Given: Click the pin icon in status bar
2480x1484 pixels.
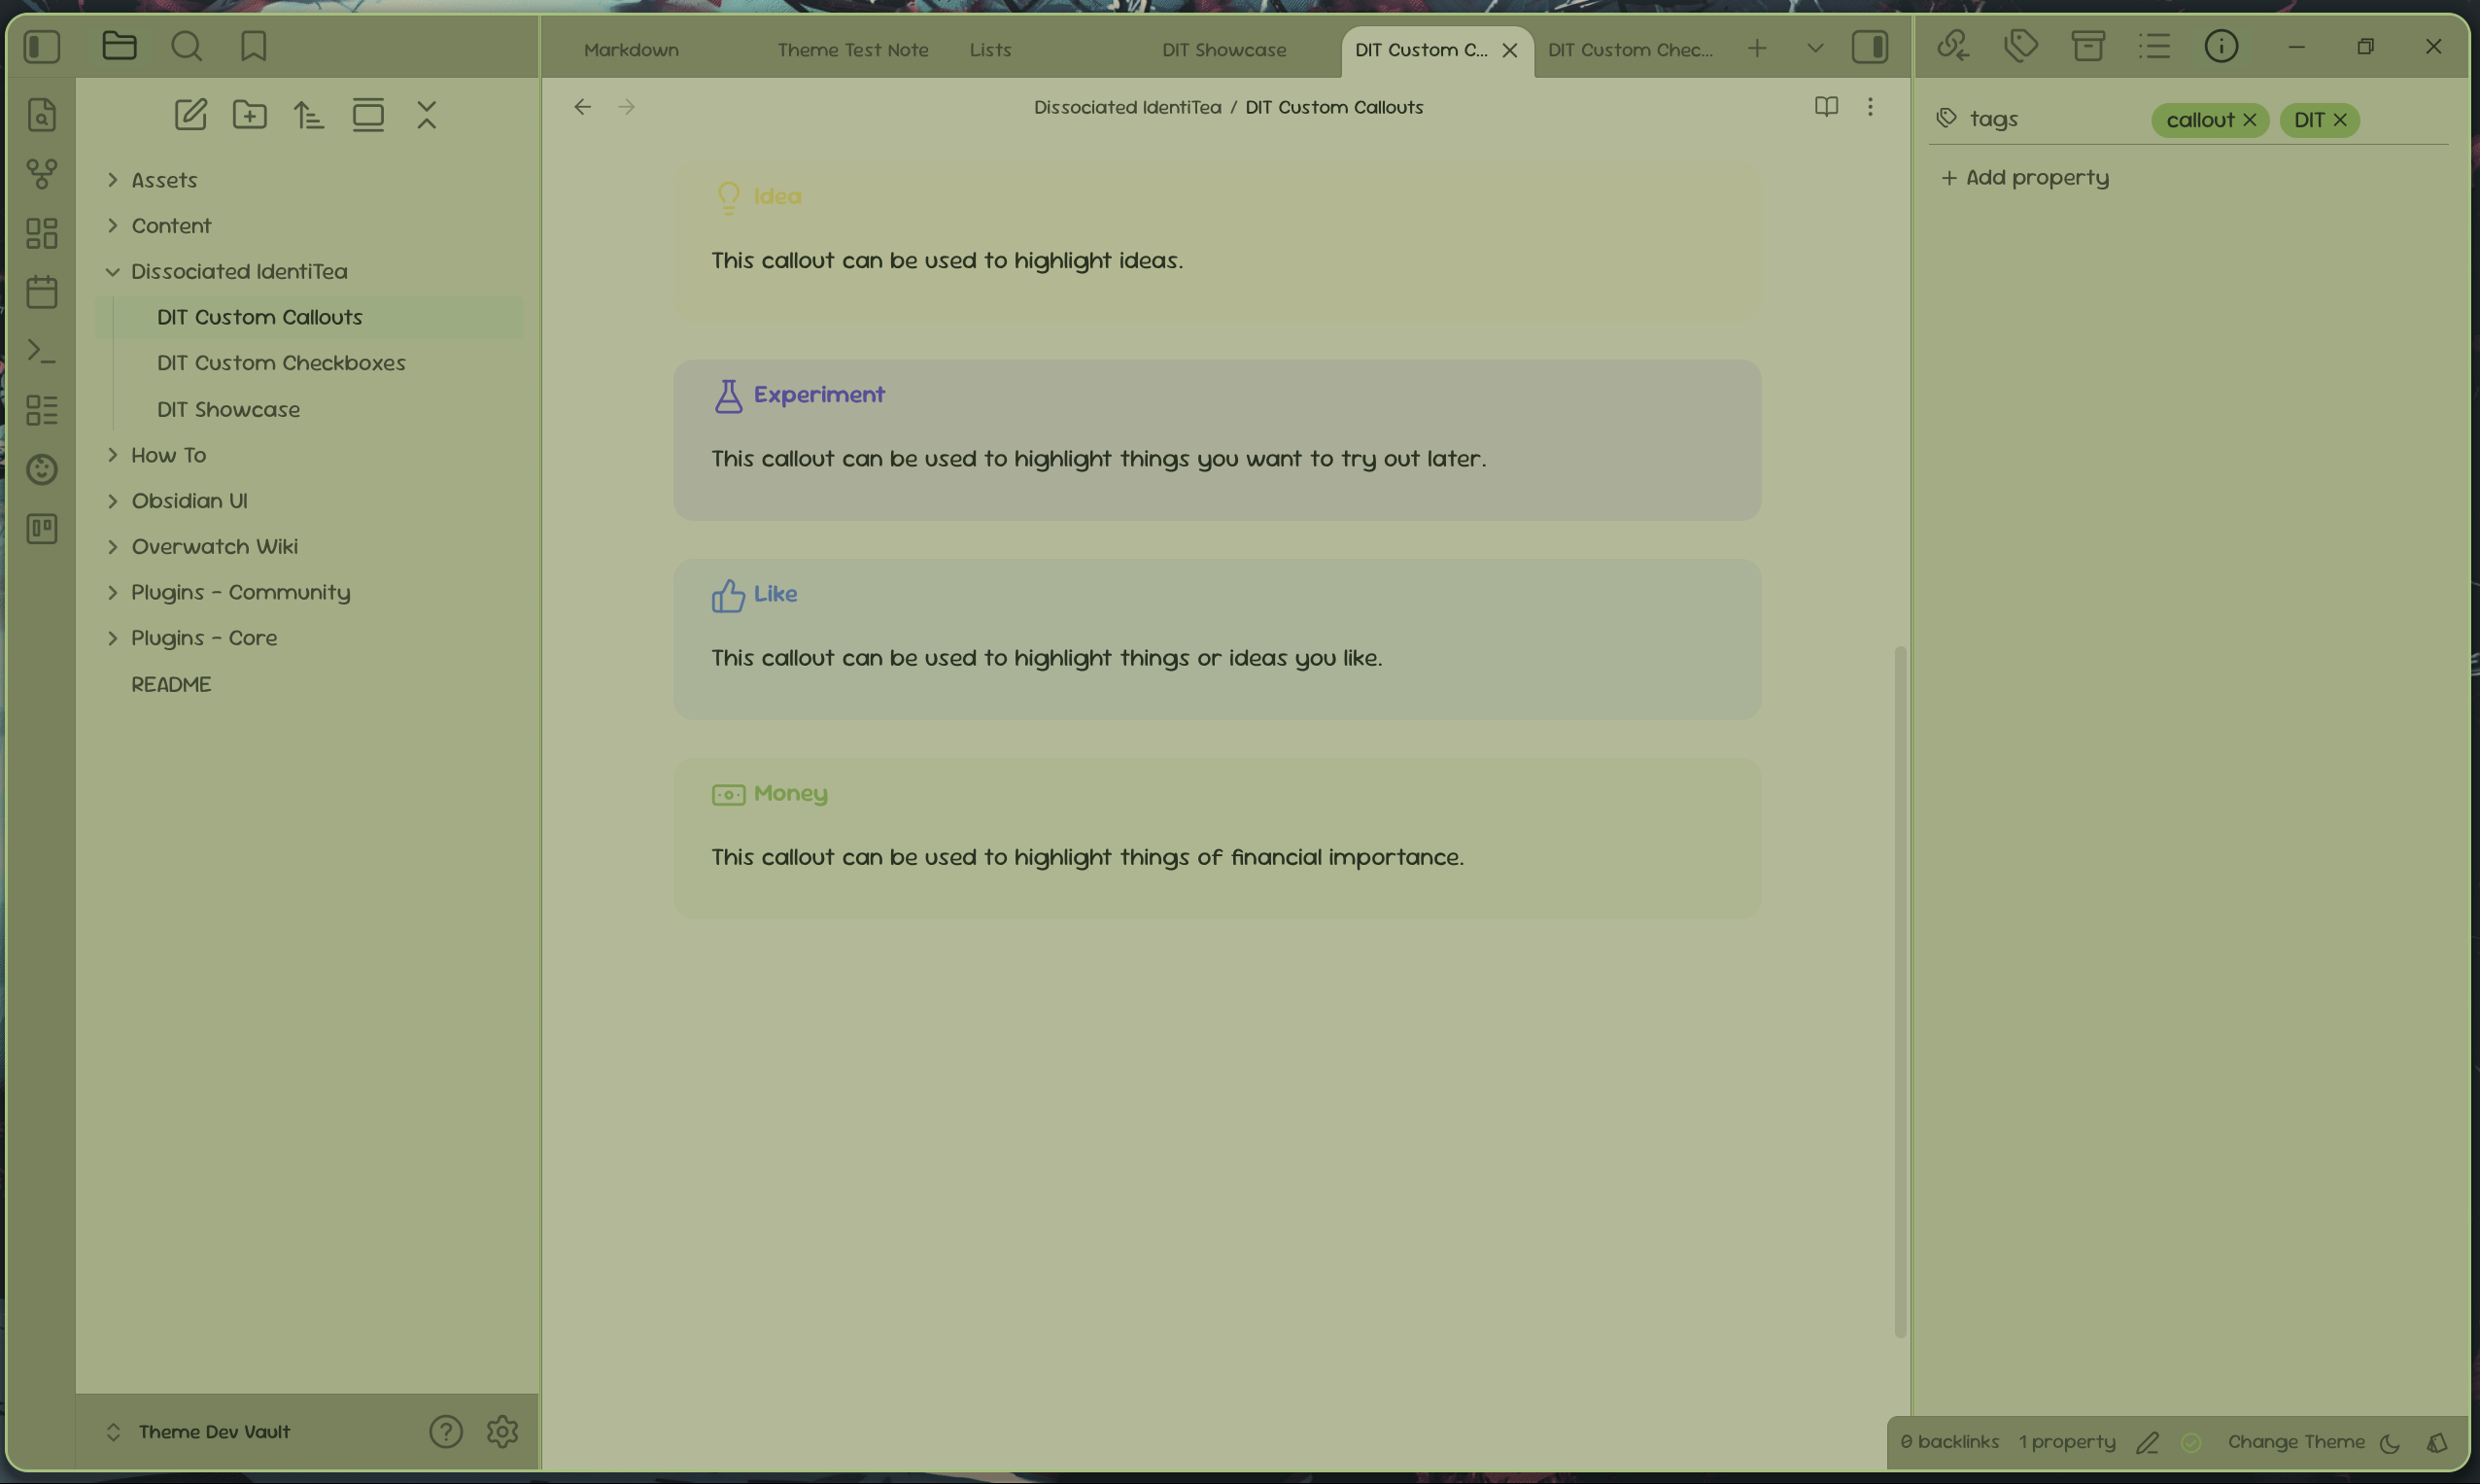Looking at the screenshot, I should pyautogui.click(x=2437, y=1443).
